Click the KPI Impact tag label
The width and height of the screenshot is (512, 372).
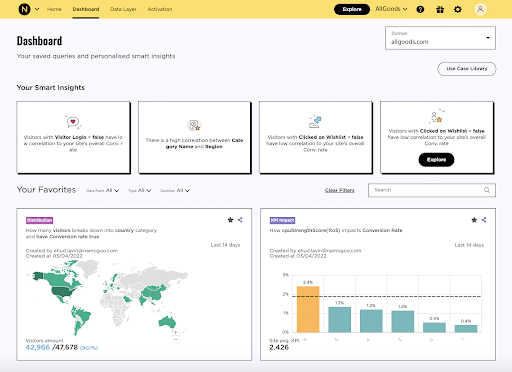coord(282,220)
